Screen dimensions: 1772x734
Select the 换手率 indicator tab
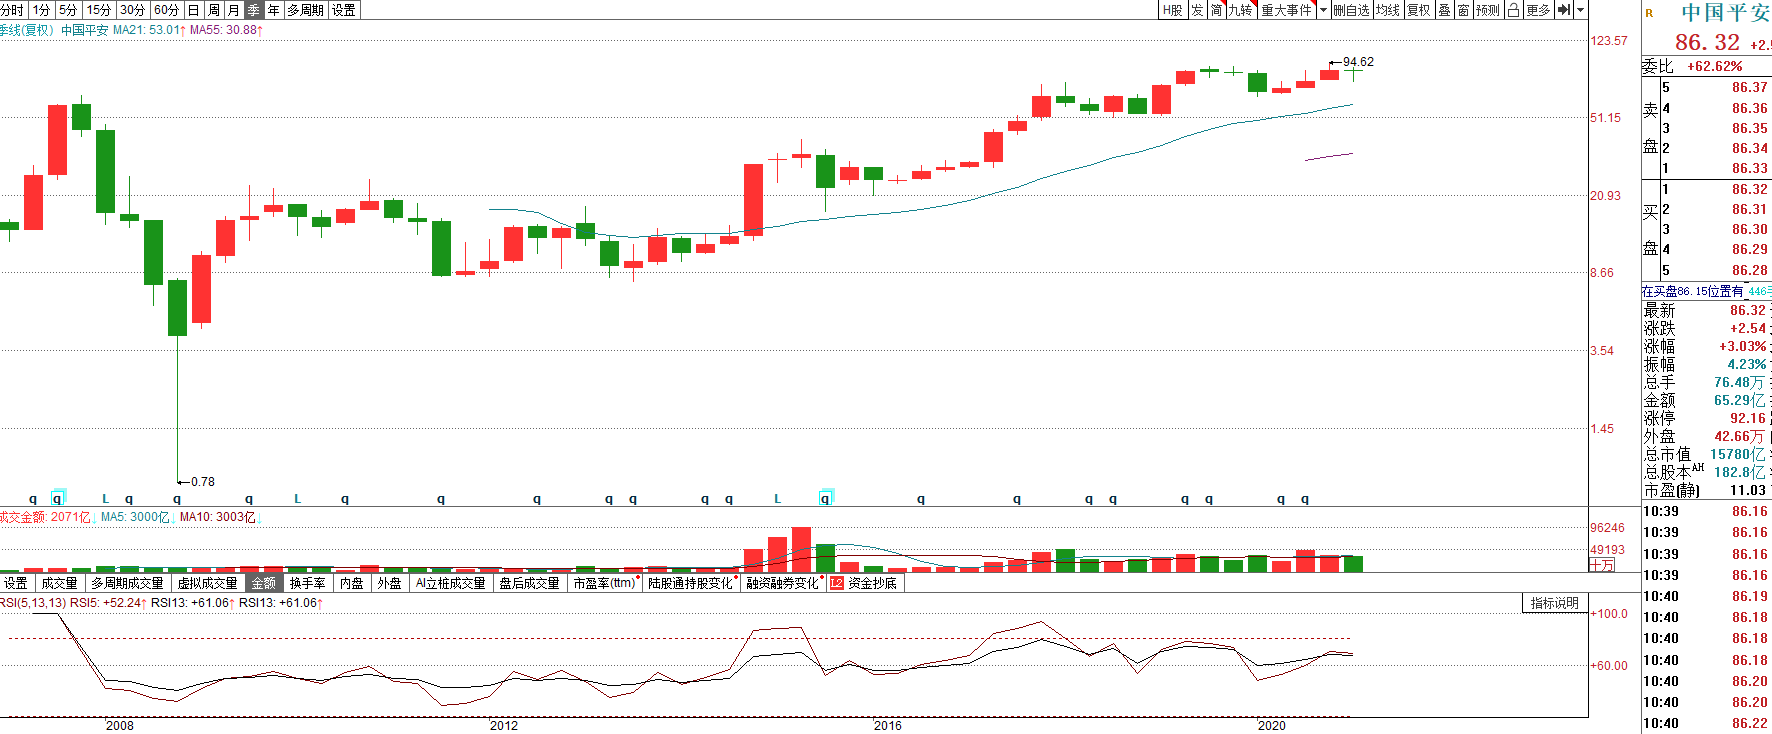point(307,583)
